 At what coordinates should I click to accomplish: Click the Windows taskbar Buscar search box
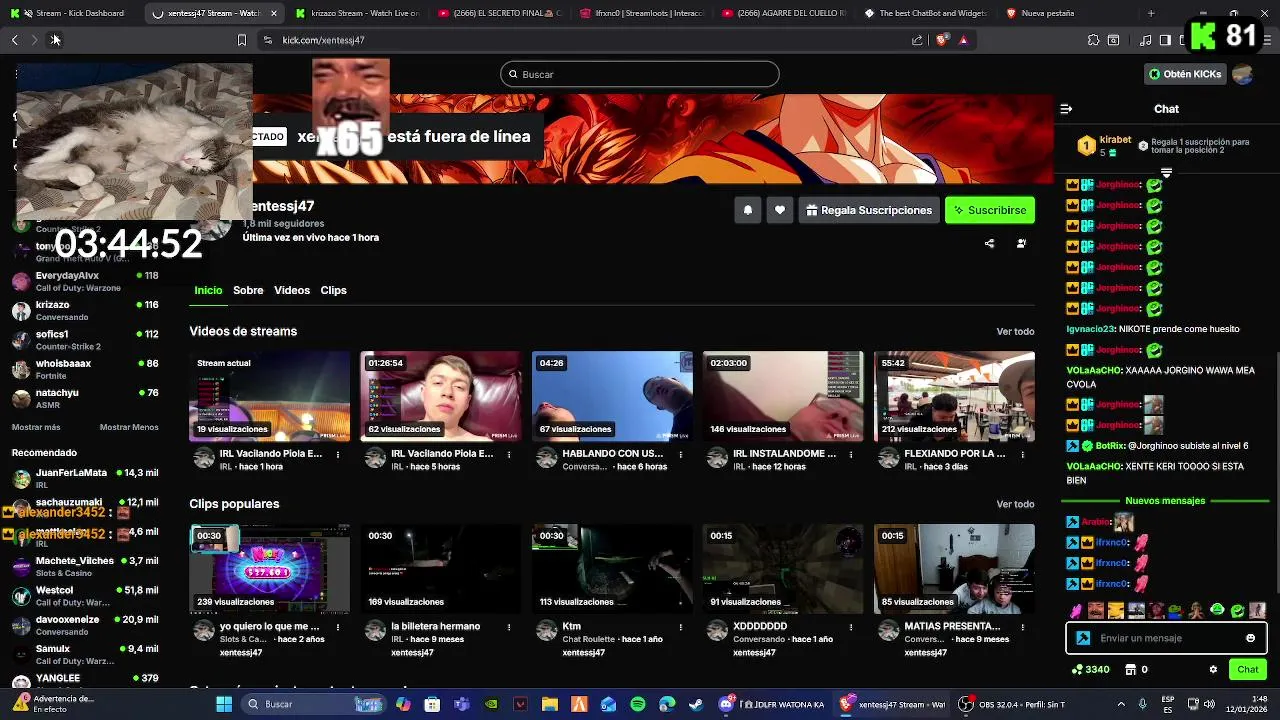point(313,704)
